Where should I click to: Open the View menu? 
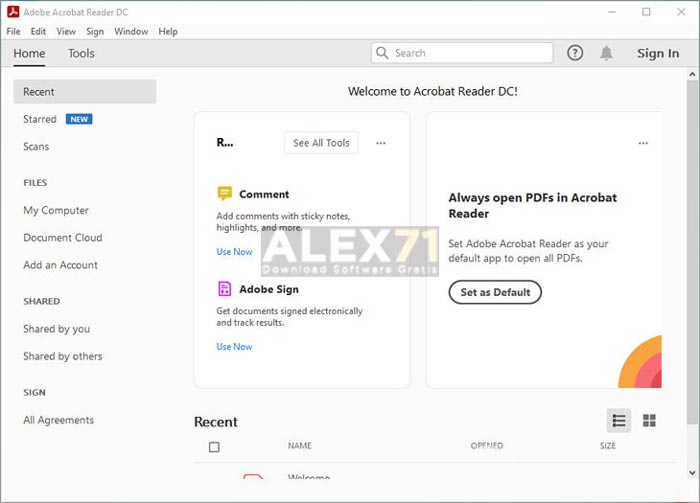click(x=66, y=31)
